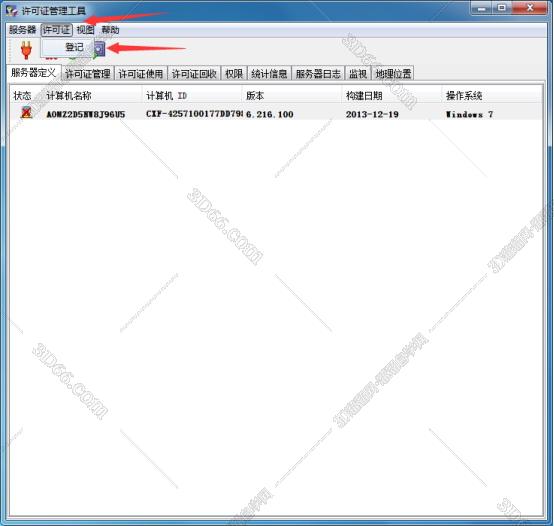Open the 许可证 menu
554x526 pixels.
coord(57,30)
